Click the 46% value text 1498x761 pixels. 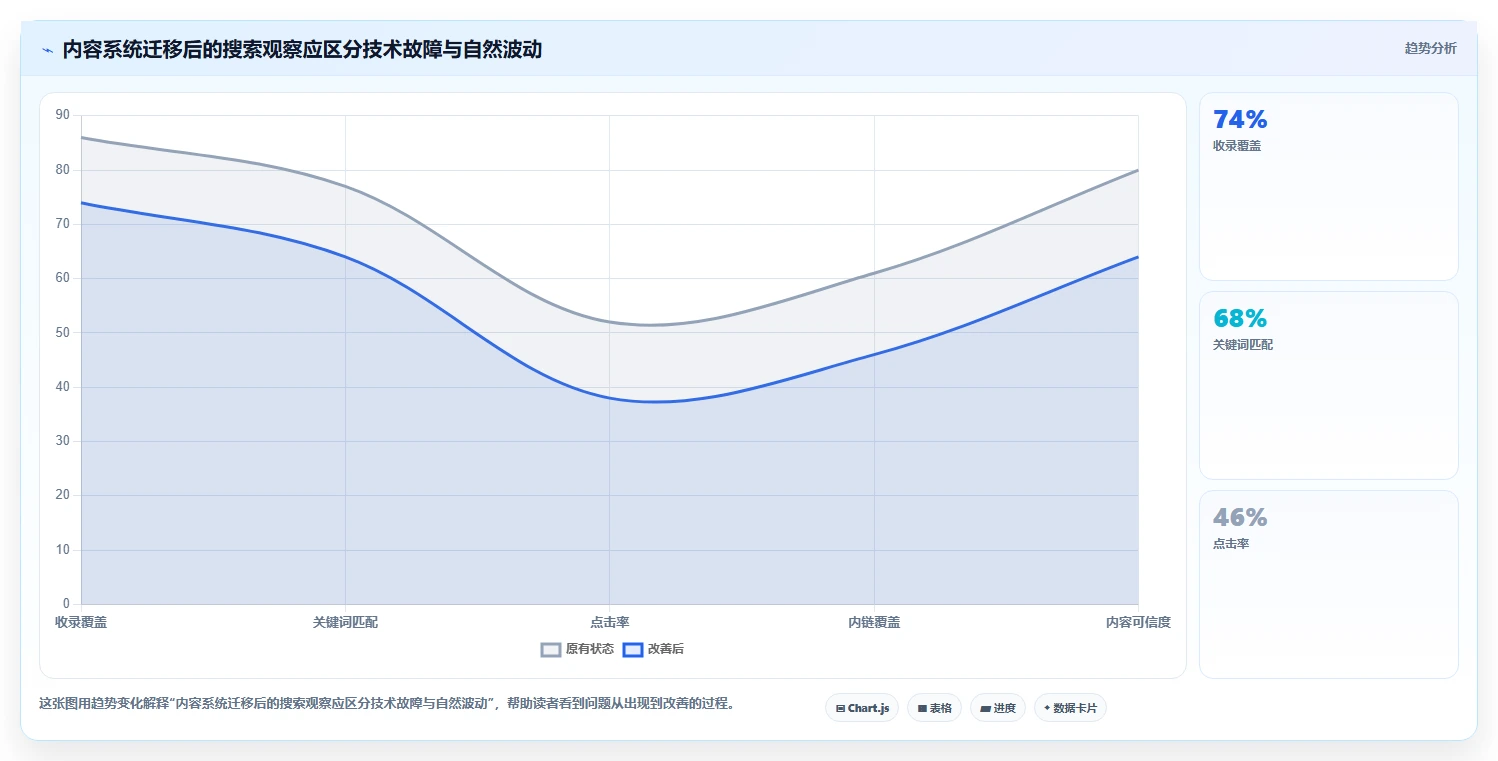(x=1240, y=517)
